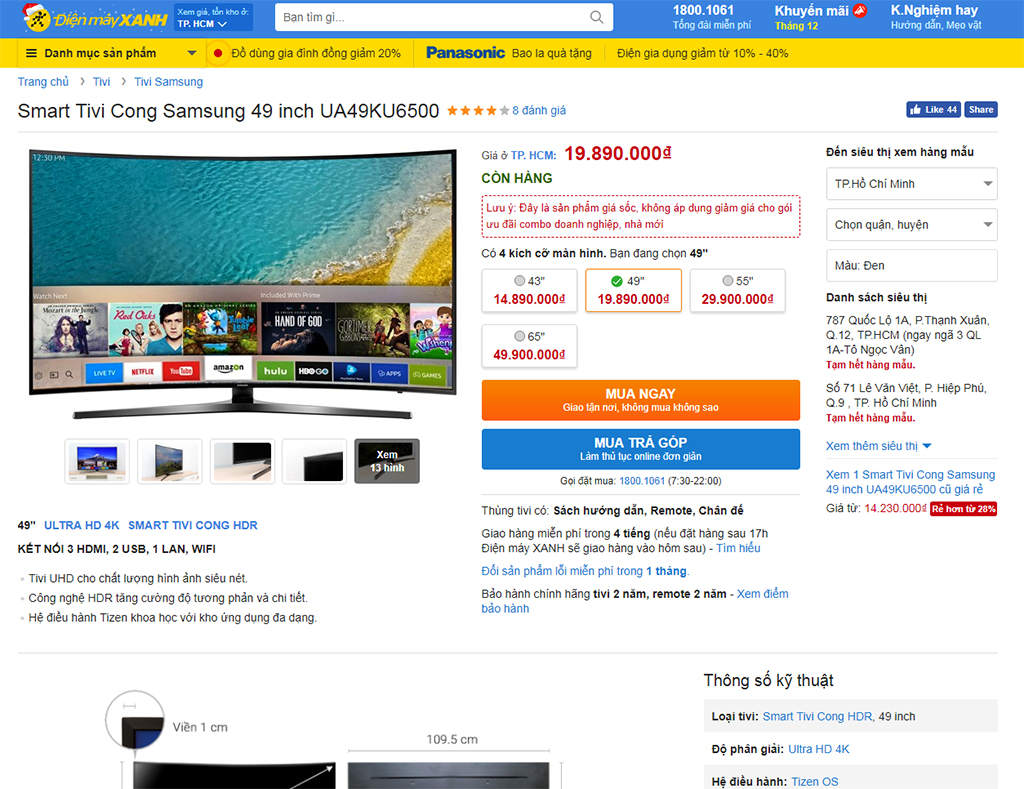Viewport: 1024px width, 789px height.
Task: Go to Tivi breadcrumb
Action: [x=101, y=82]
